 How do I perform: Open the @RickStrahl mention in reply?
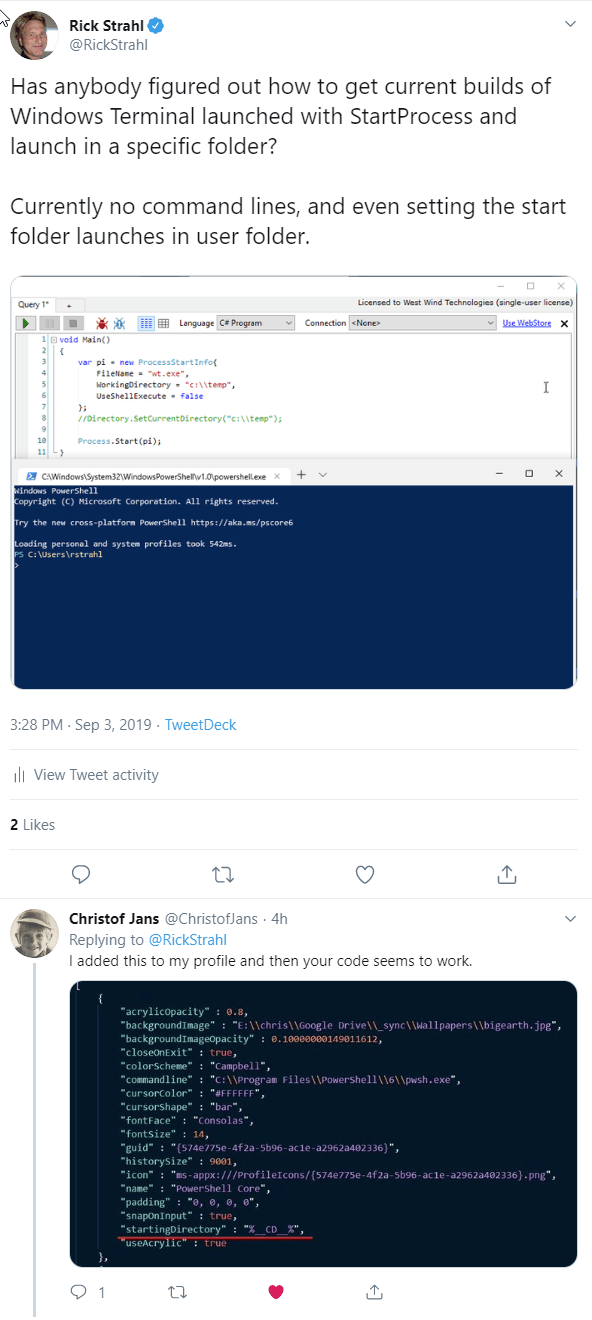point(188,939)
